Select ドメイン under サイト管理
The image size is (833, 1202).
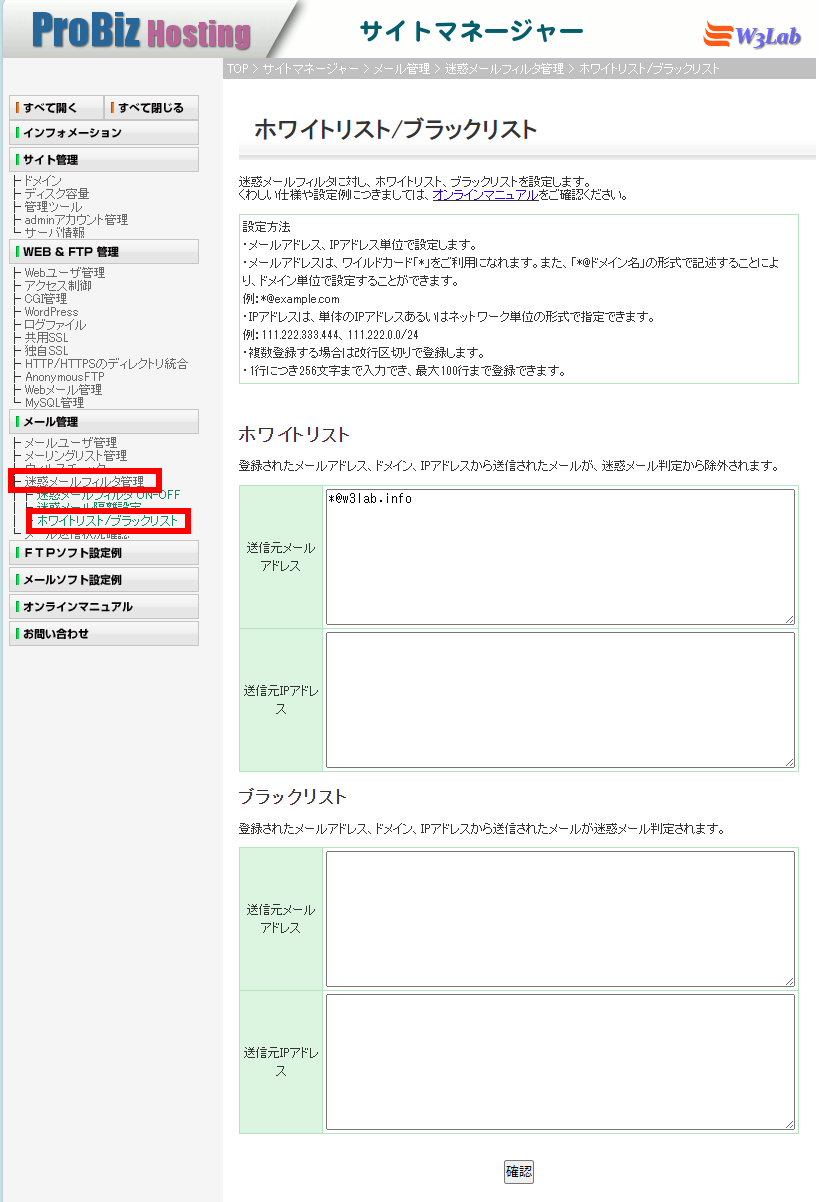coord(42,180)
